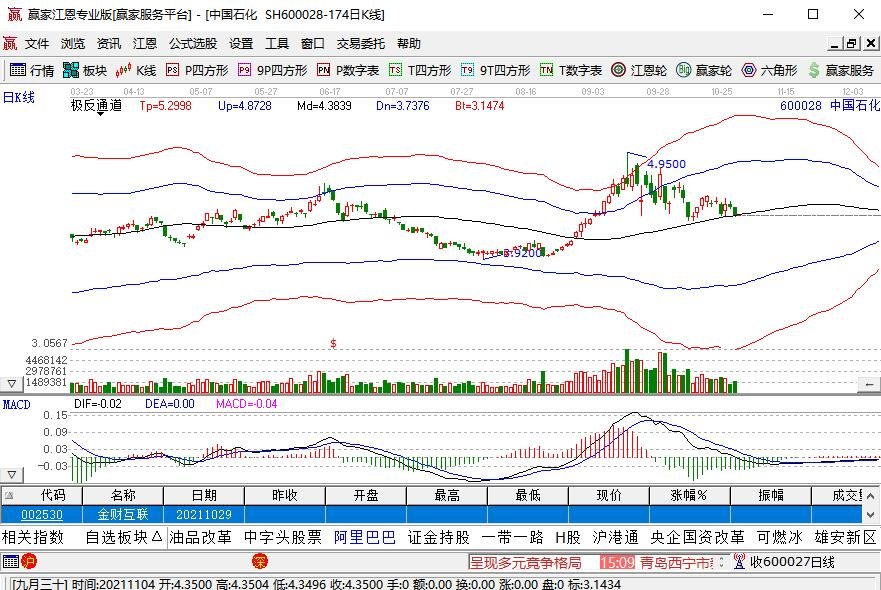Switch to 沪港通 sector tab
This screenshot has height=590, width=881.
pyautogui.click(x=615, y=537)
